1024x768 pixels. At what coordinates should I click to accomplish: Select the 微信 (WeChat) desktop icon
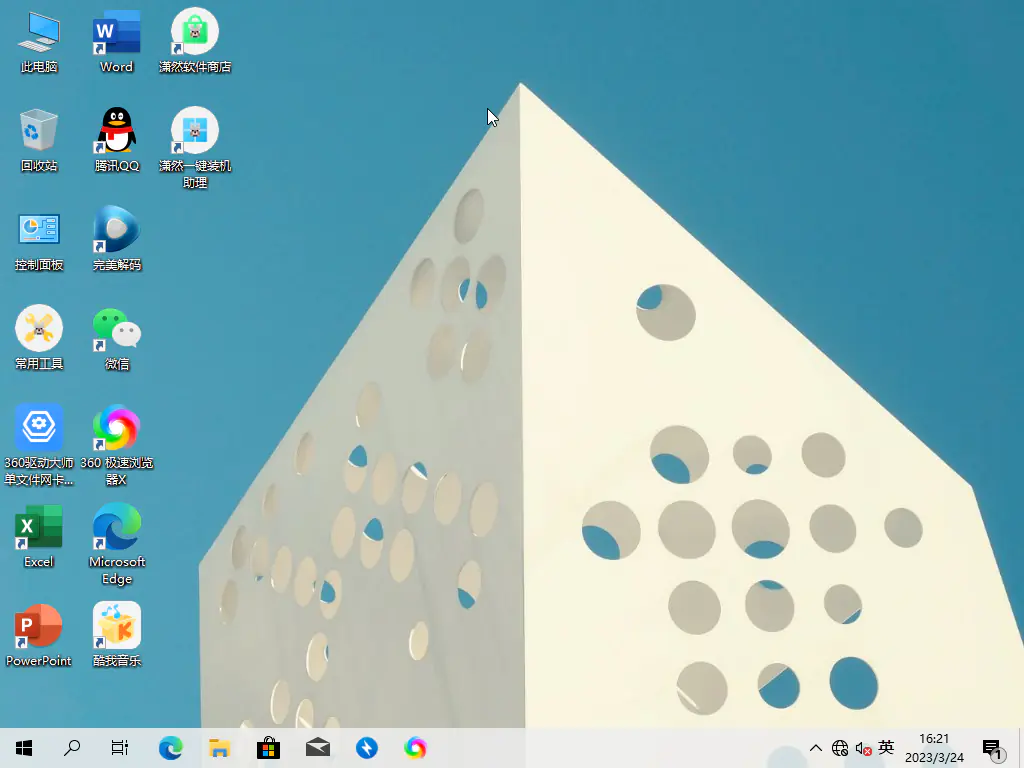point(116,329)
